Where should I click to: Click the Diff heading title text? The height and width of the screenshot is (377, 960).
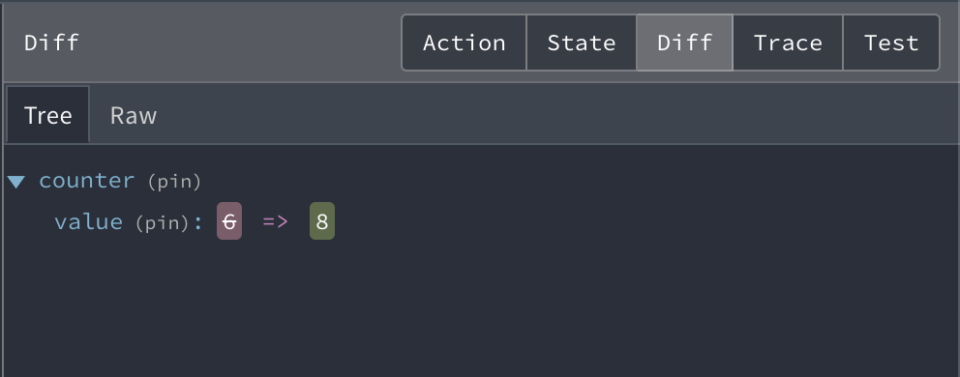pyautogui.click(x=51, y=43)
